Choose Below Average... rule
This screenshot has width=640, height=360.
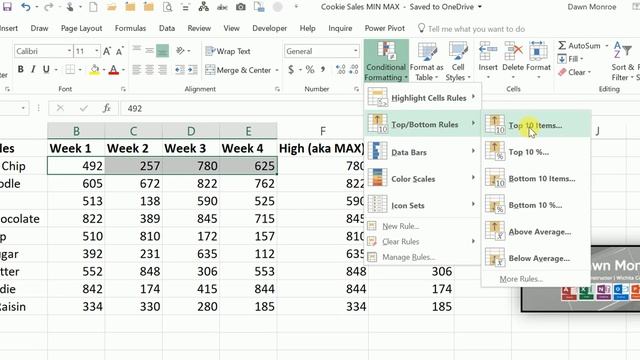pos(536,258)
